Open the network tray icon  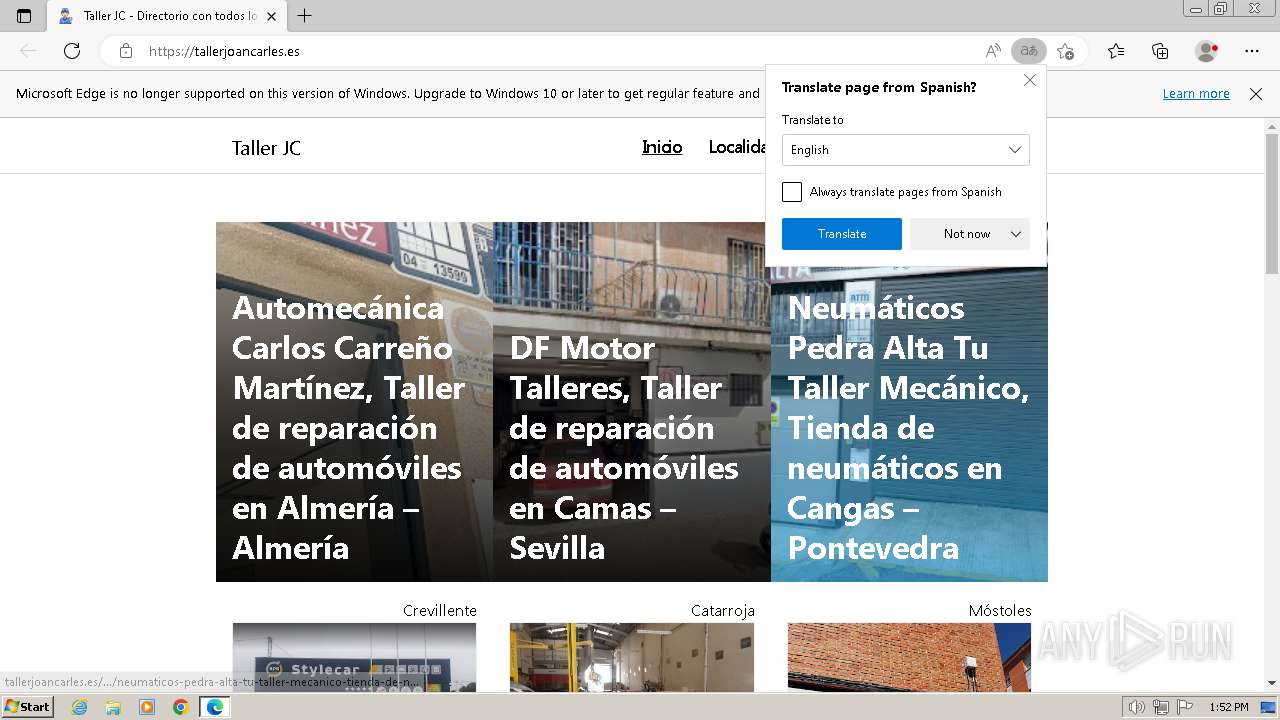[1161, 707]
